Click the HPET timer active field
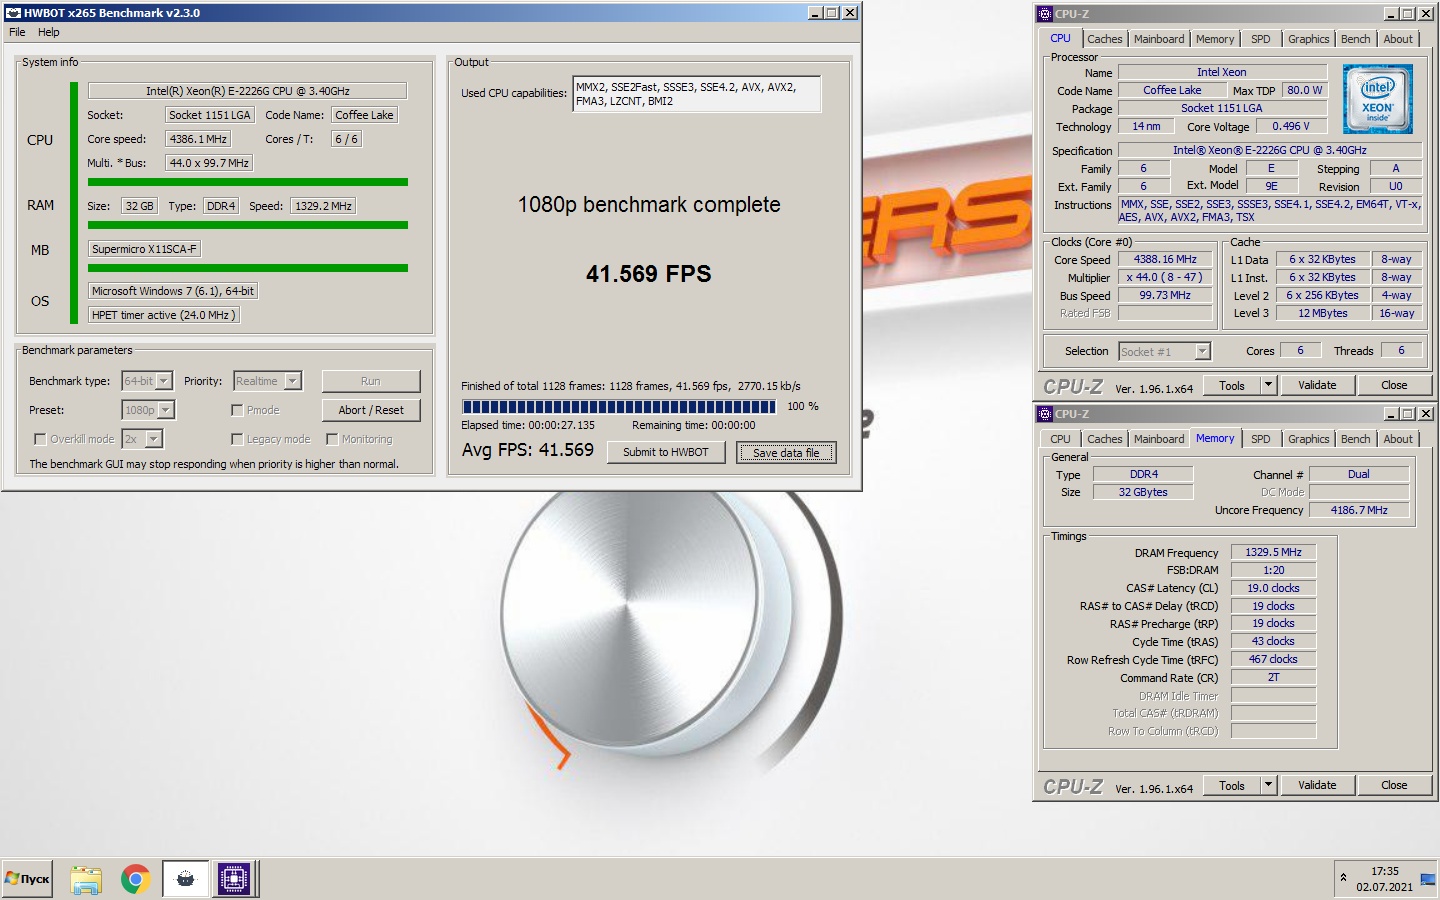Viewport: 1440px width, 900px height. [164, 315]
